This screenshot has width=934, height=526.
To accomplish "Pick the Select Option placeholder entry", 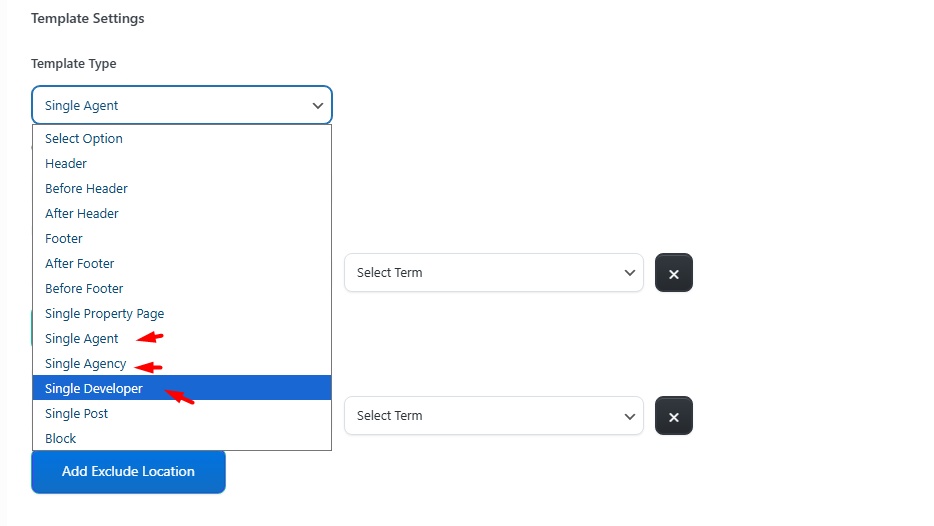I will coord(84,139).
